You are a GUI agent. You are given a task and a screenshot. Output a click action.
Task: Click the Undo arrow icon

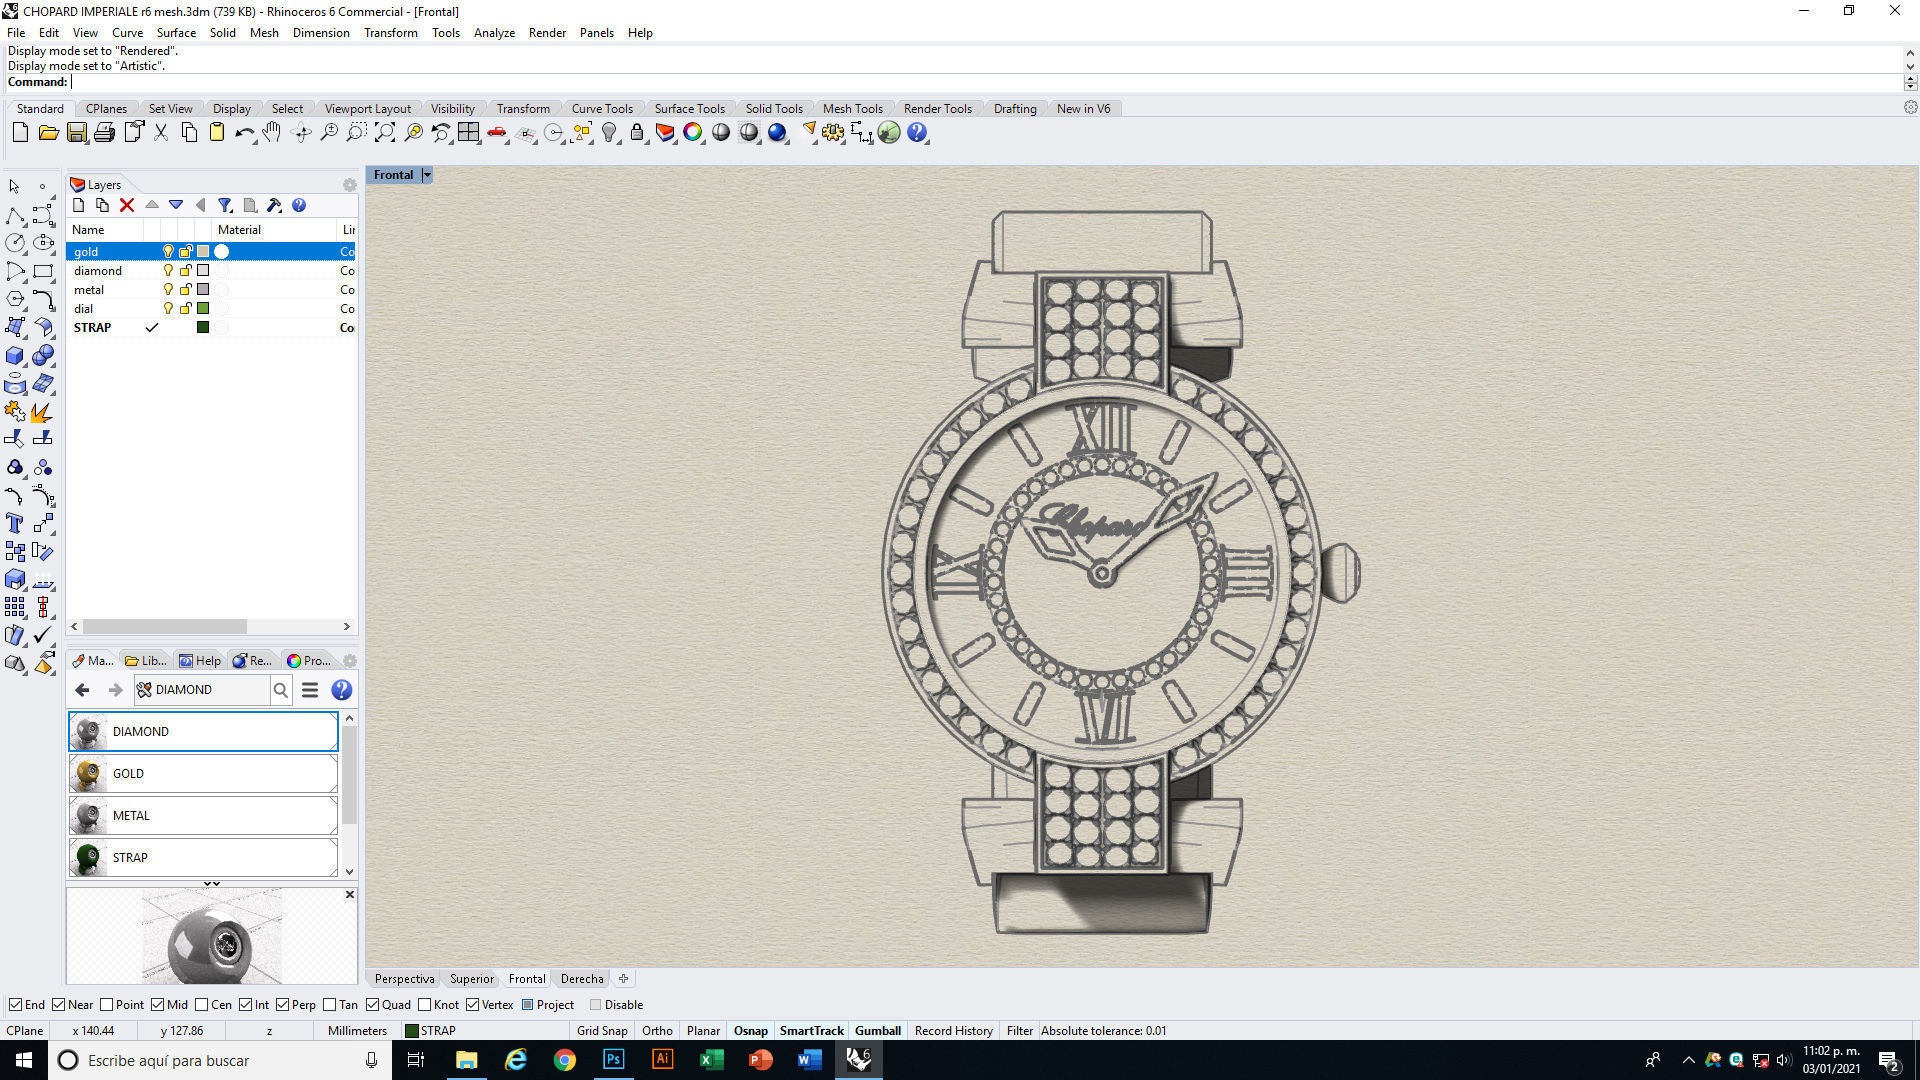tap(244, 132)
